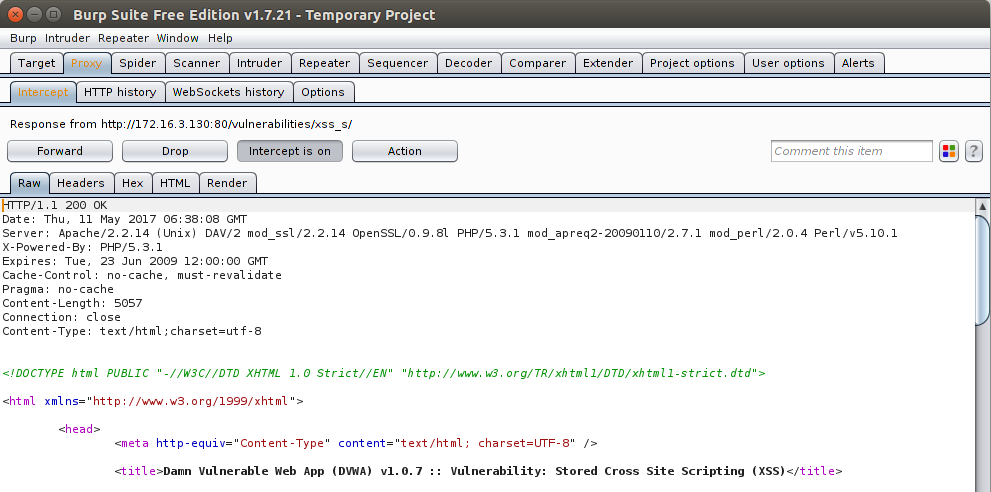
Task: Open the Intruder menu in the menu bar
Action: coord(67,38)
